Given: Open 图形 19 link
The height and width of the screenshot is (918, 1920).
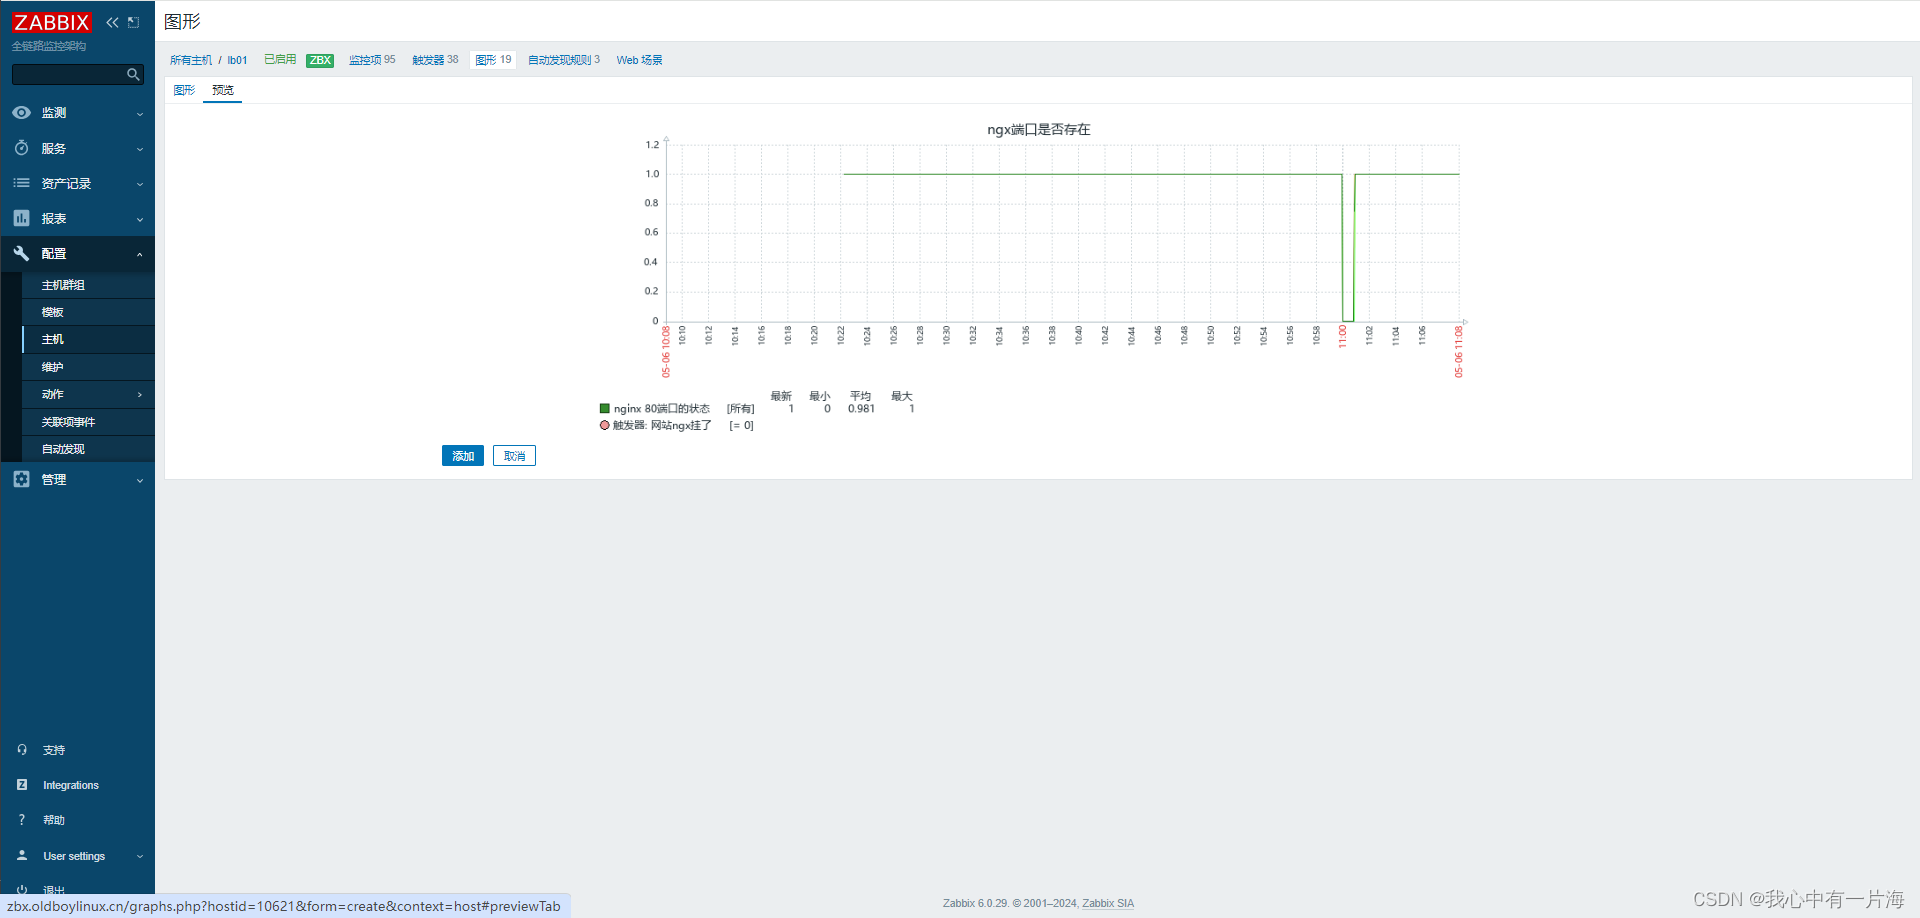Looking at the screenshot, I should coord(493,60).
